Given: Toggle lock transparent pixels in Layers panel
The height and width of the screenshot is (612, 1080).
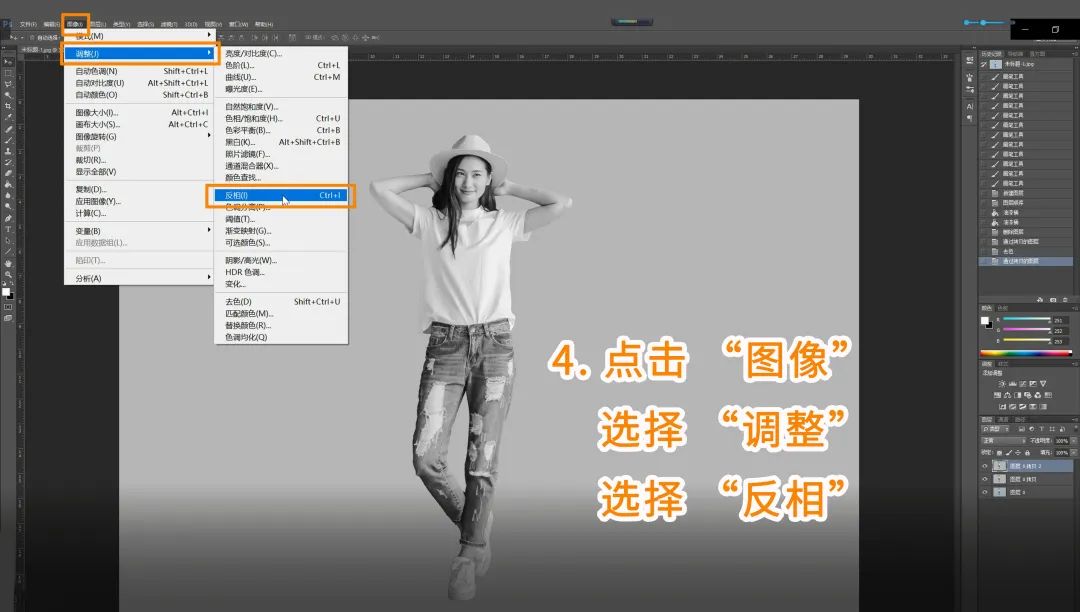Looking at the screenshot, I should [x=999, y=453].
